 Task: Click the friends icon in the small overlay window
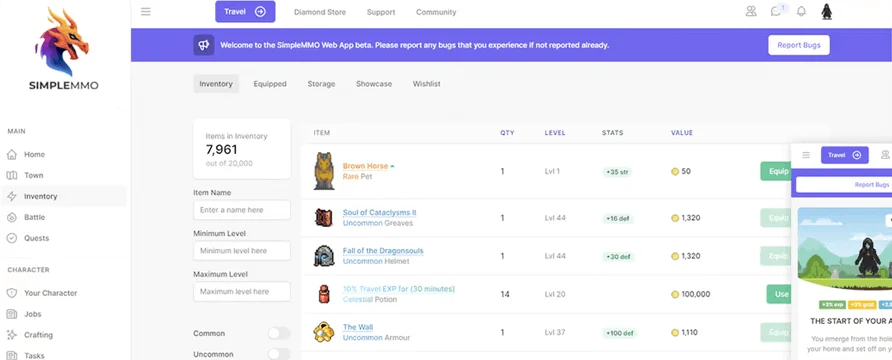point(885,155)
